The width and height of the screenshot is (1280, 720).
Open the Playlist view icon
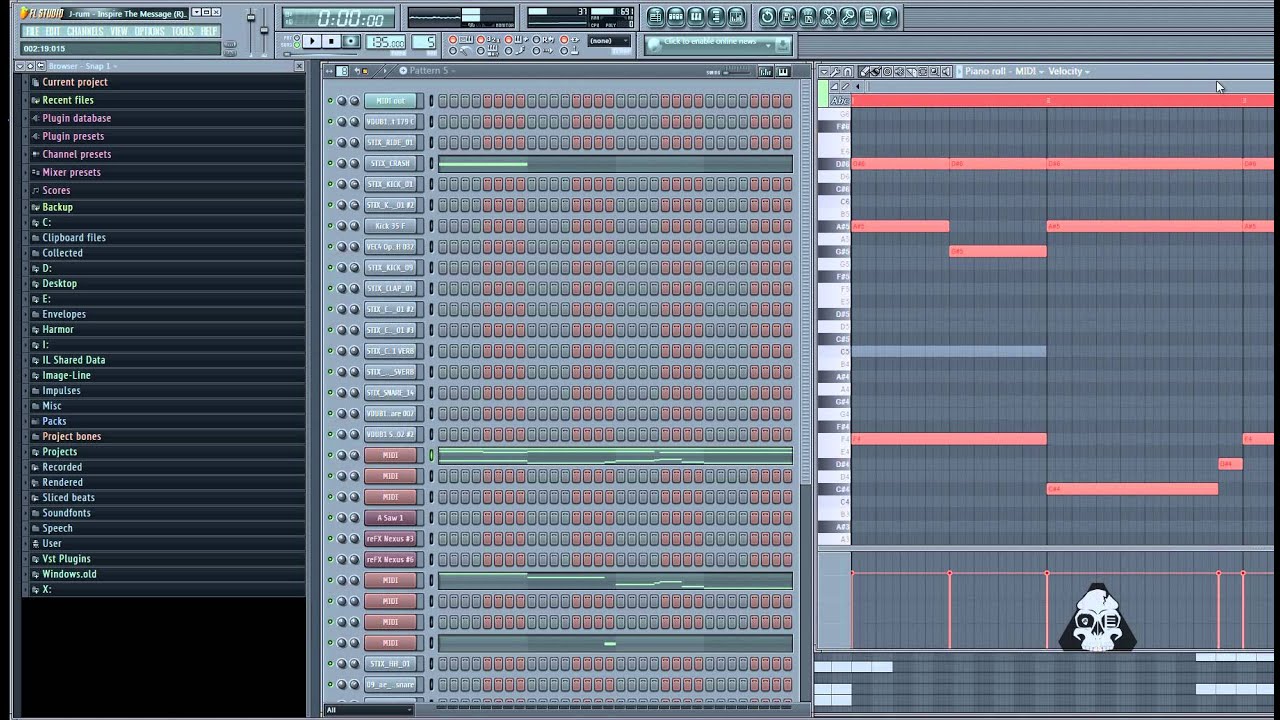tap(655, 17)
